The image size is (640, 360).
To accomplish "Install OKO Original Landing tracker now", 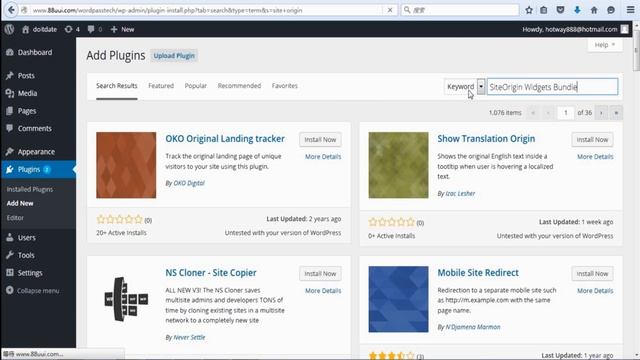I will [x=320, y=140].
